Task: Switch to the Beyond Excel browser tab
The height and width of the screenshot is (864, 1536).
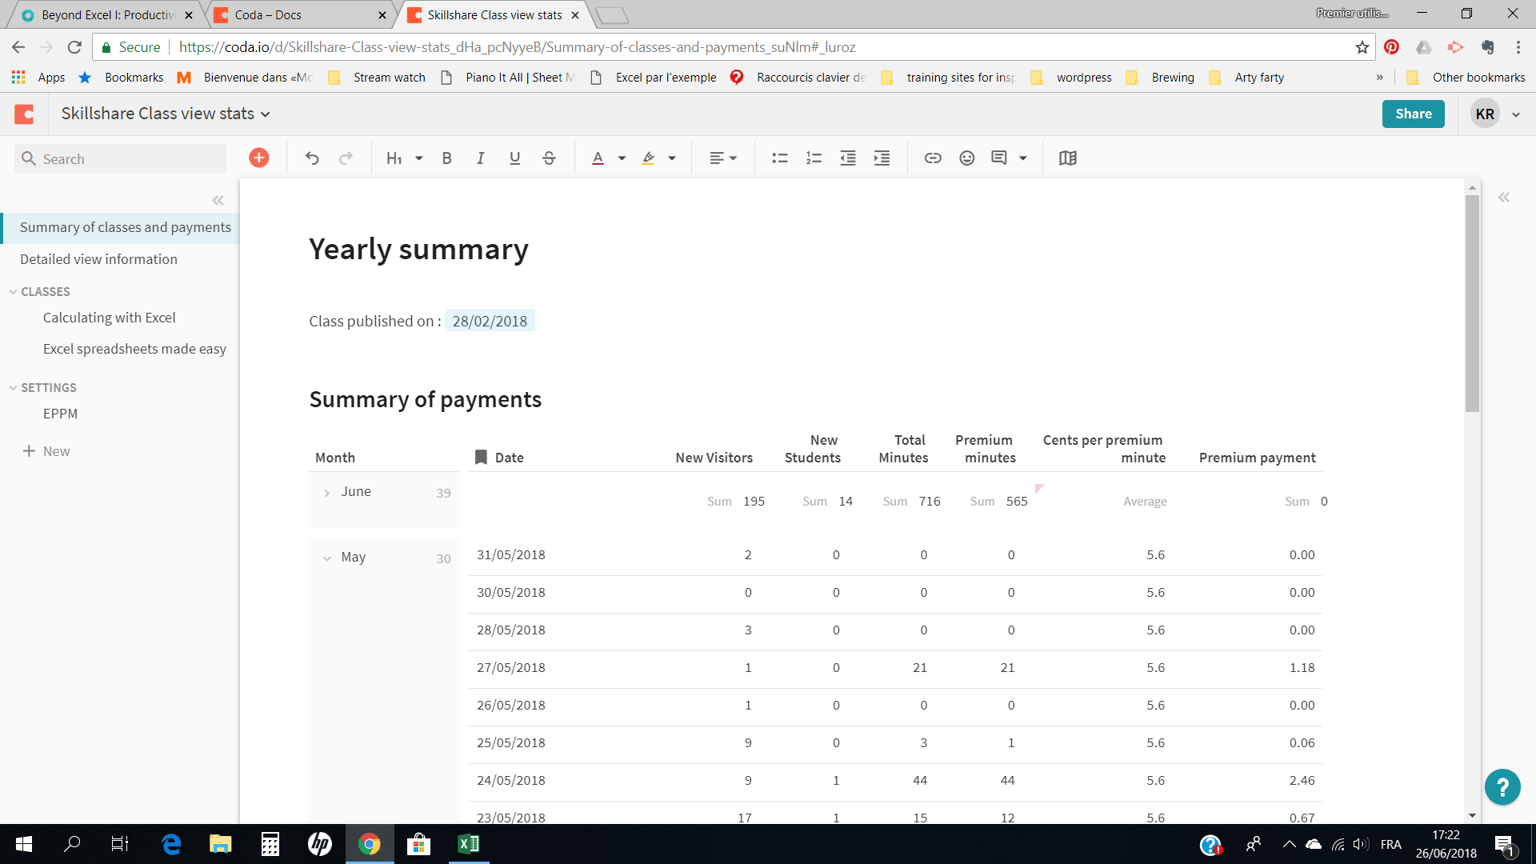Action: [x=107, y=15]
